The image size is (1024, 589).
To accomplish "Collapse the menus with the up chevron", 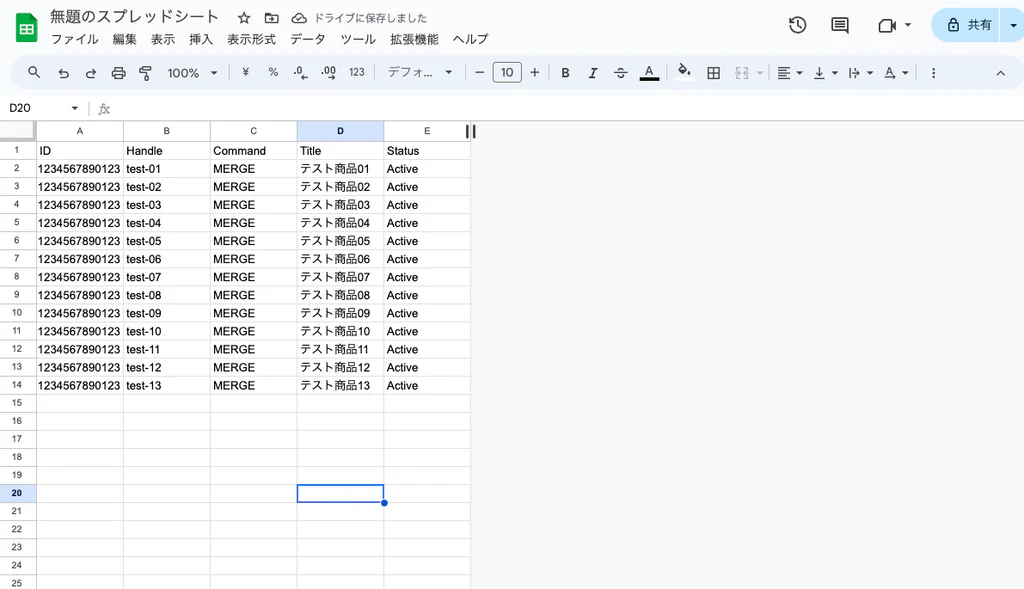I will click(1000, 73).
